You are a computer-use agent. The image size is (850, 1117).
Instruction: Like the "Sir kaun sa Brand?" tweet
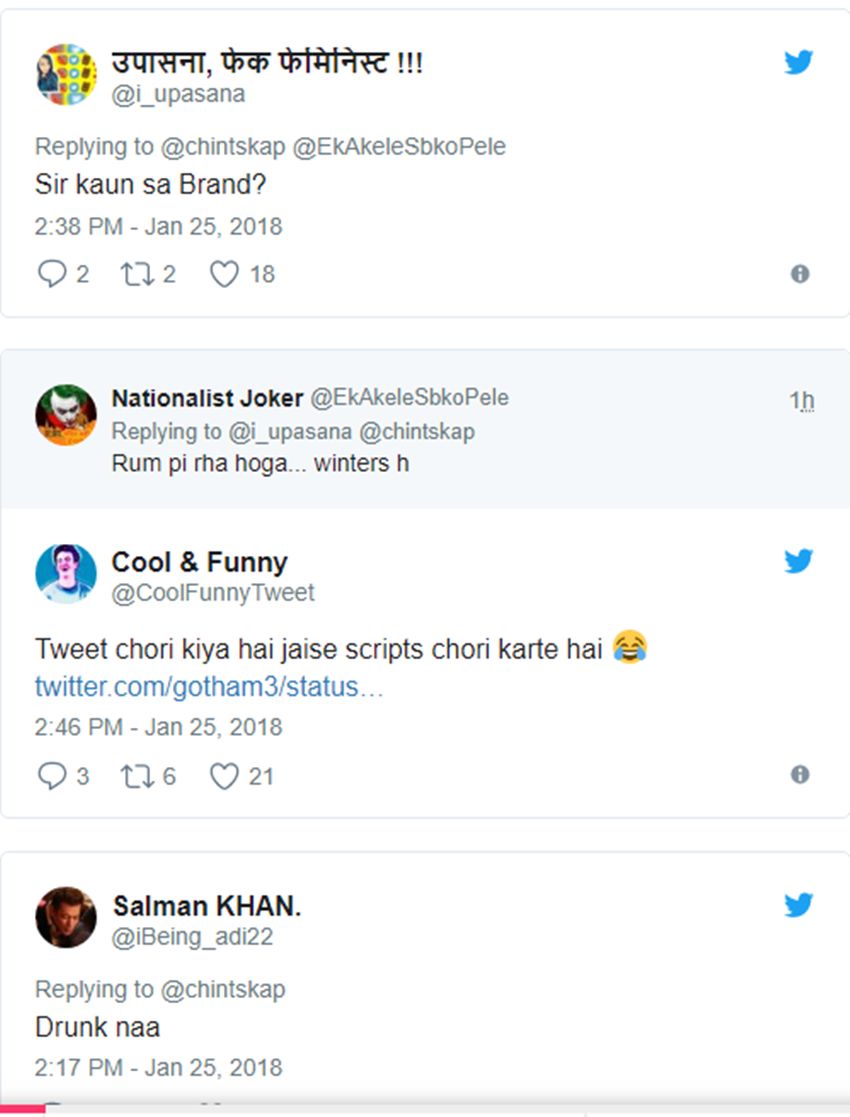pyautogui.click(x=224, y=274)
